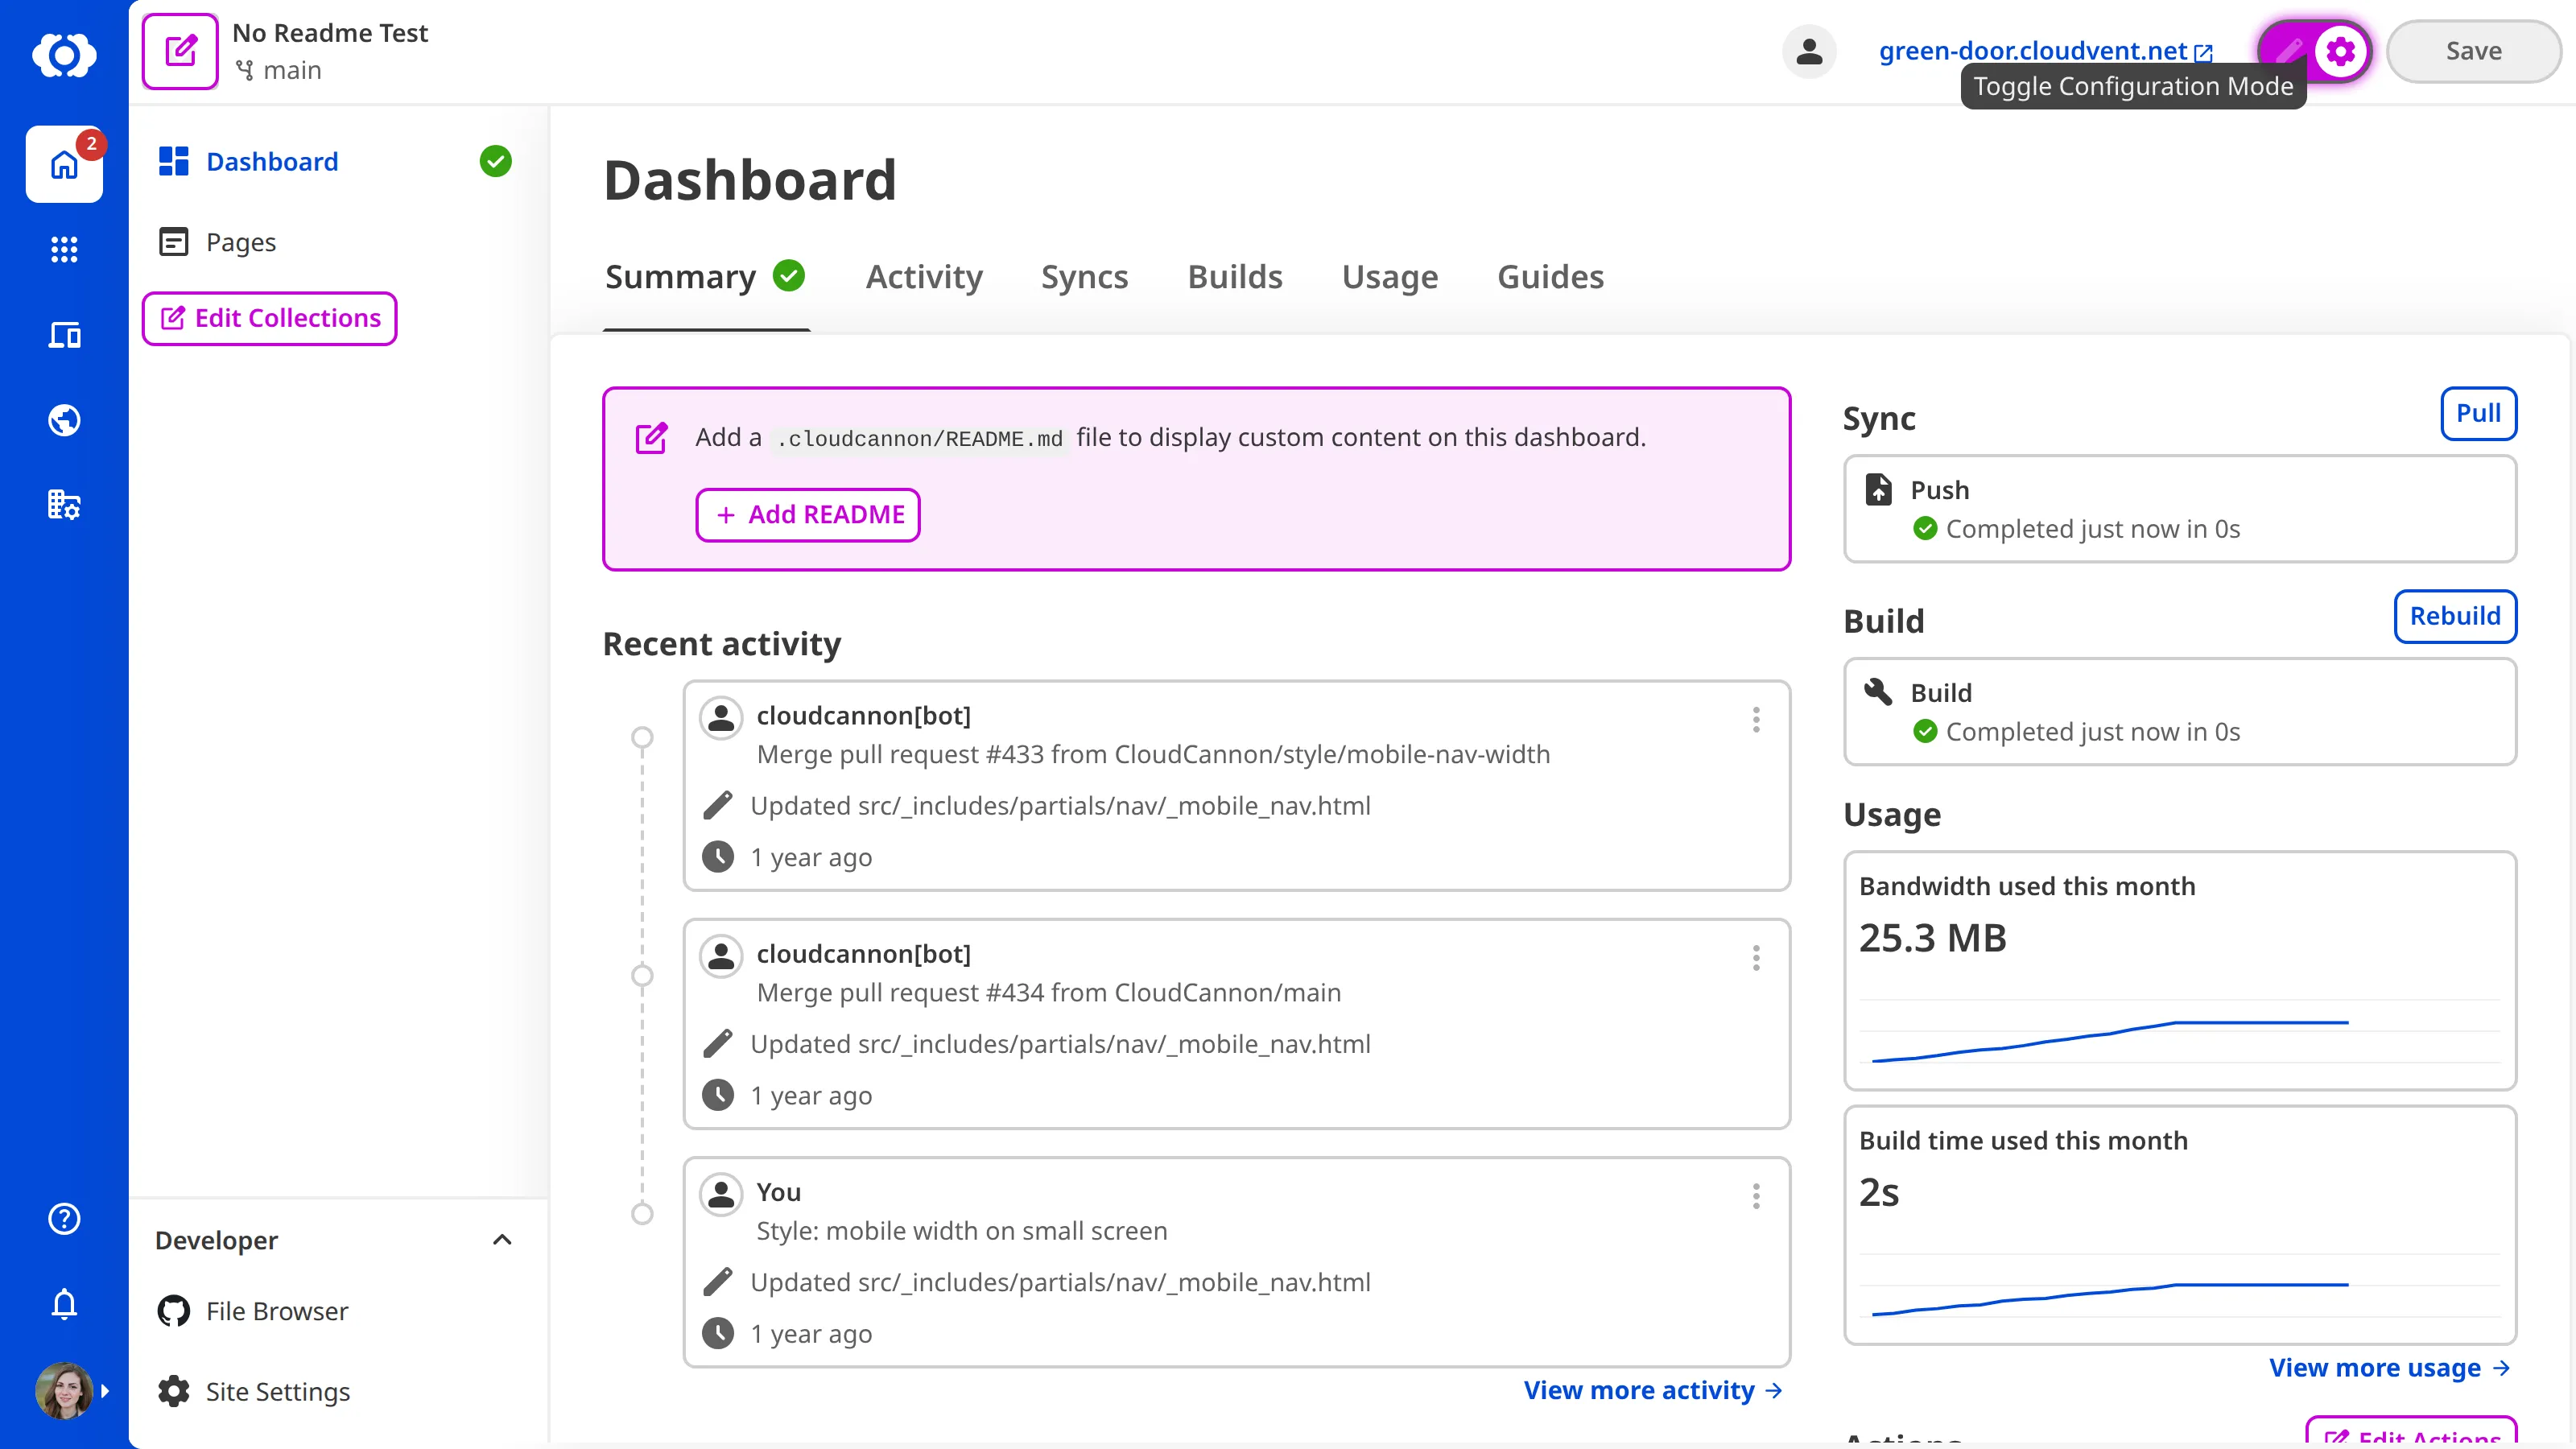This screenshot has width=2576, height=1449.
Task: Click the Rebuild button
Action: pos(2455,616)
